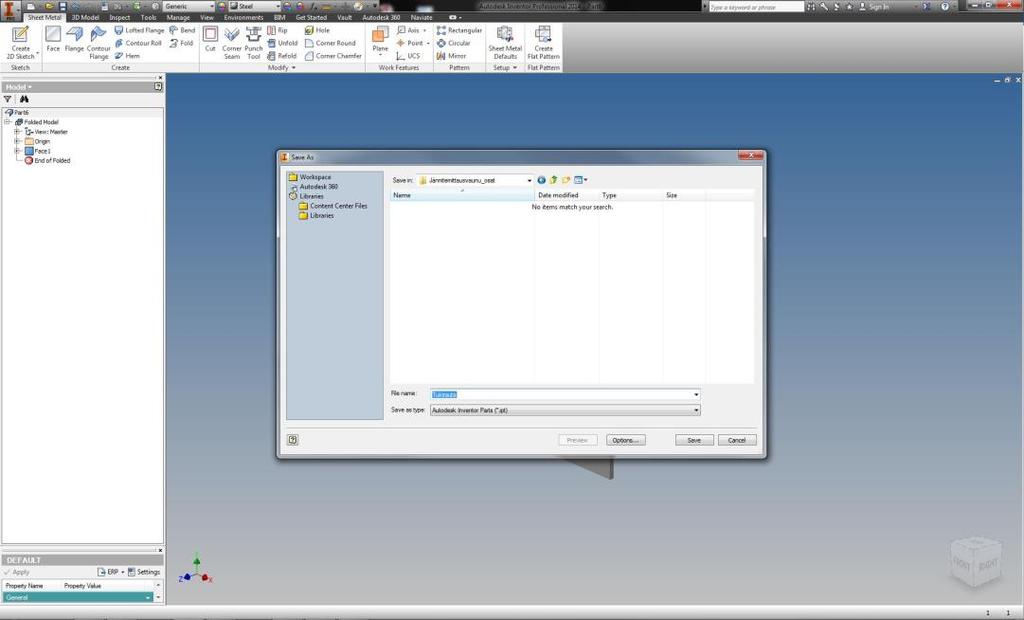The image size is (1024, 620).
Task: Select the Fold tool
Action: (x=182, y=43)
